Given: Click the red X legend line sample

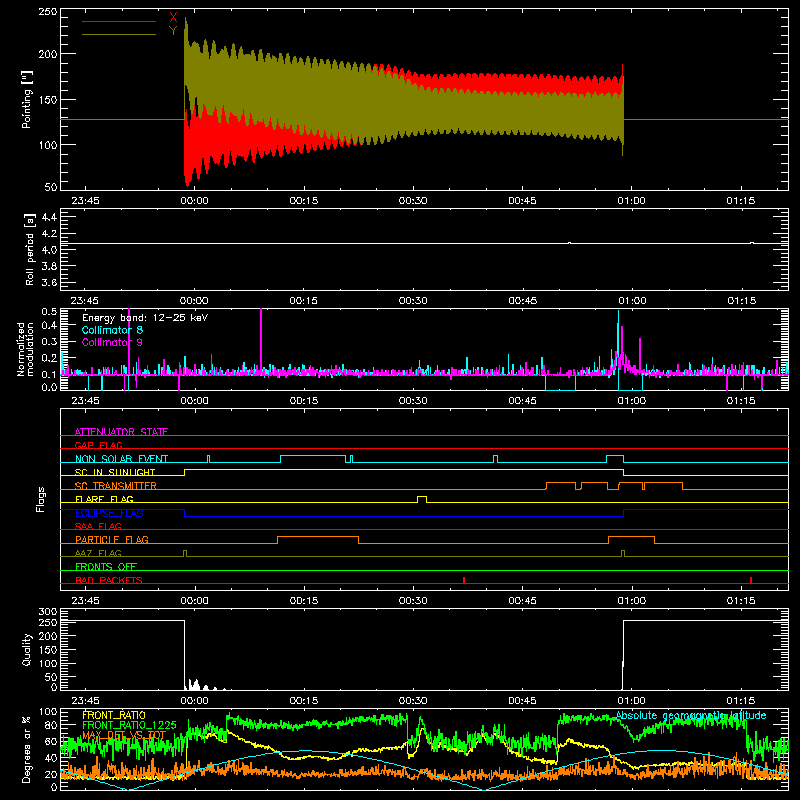Looking at the screenshot, I should [119, 21].
